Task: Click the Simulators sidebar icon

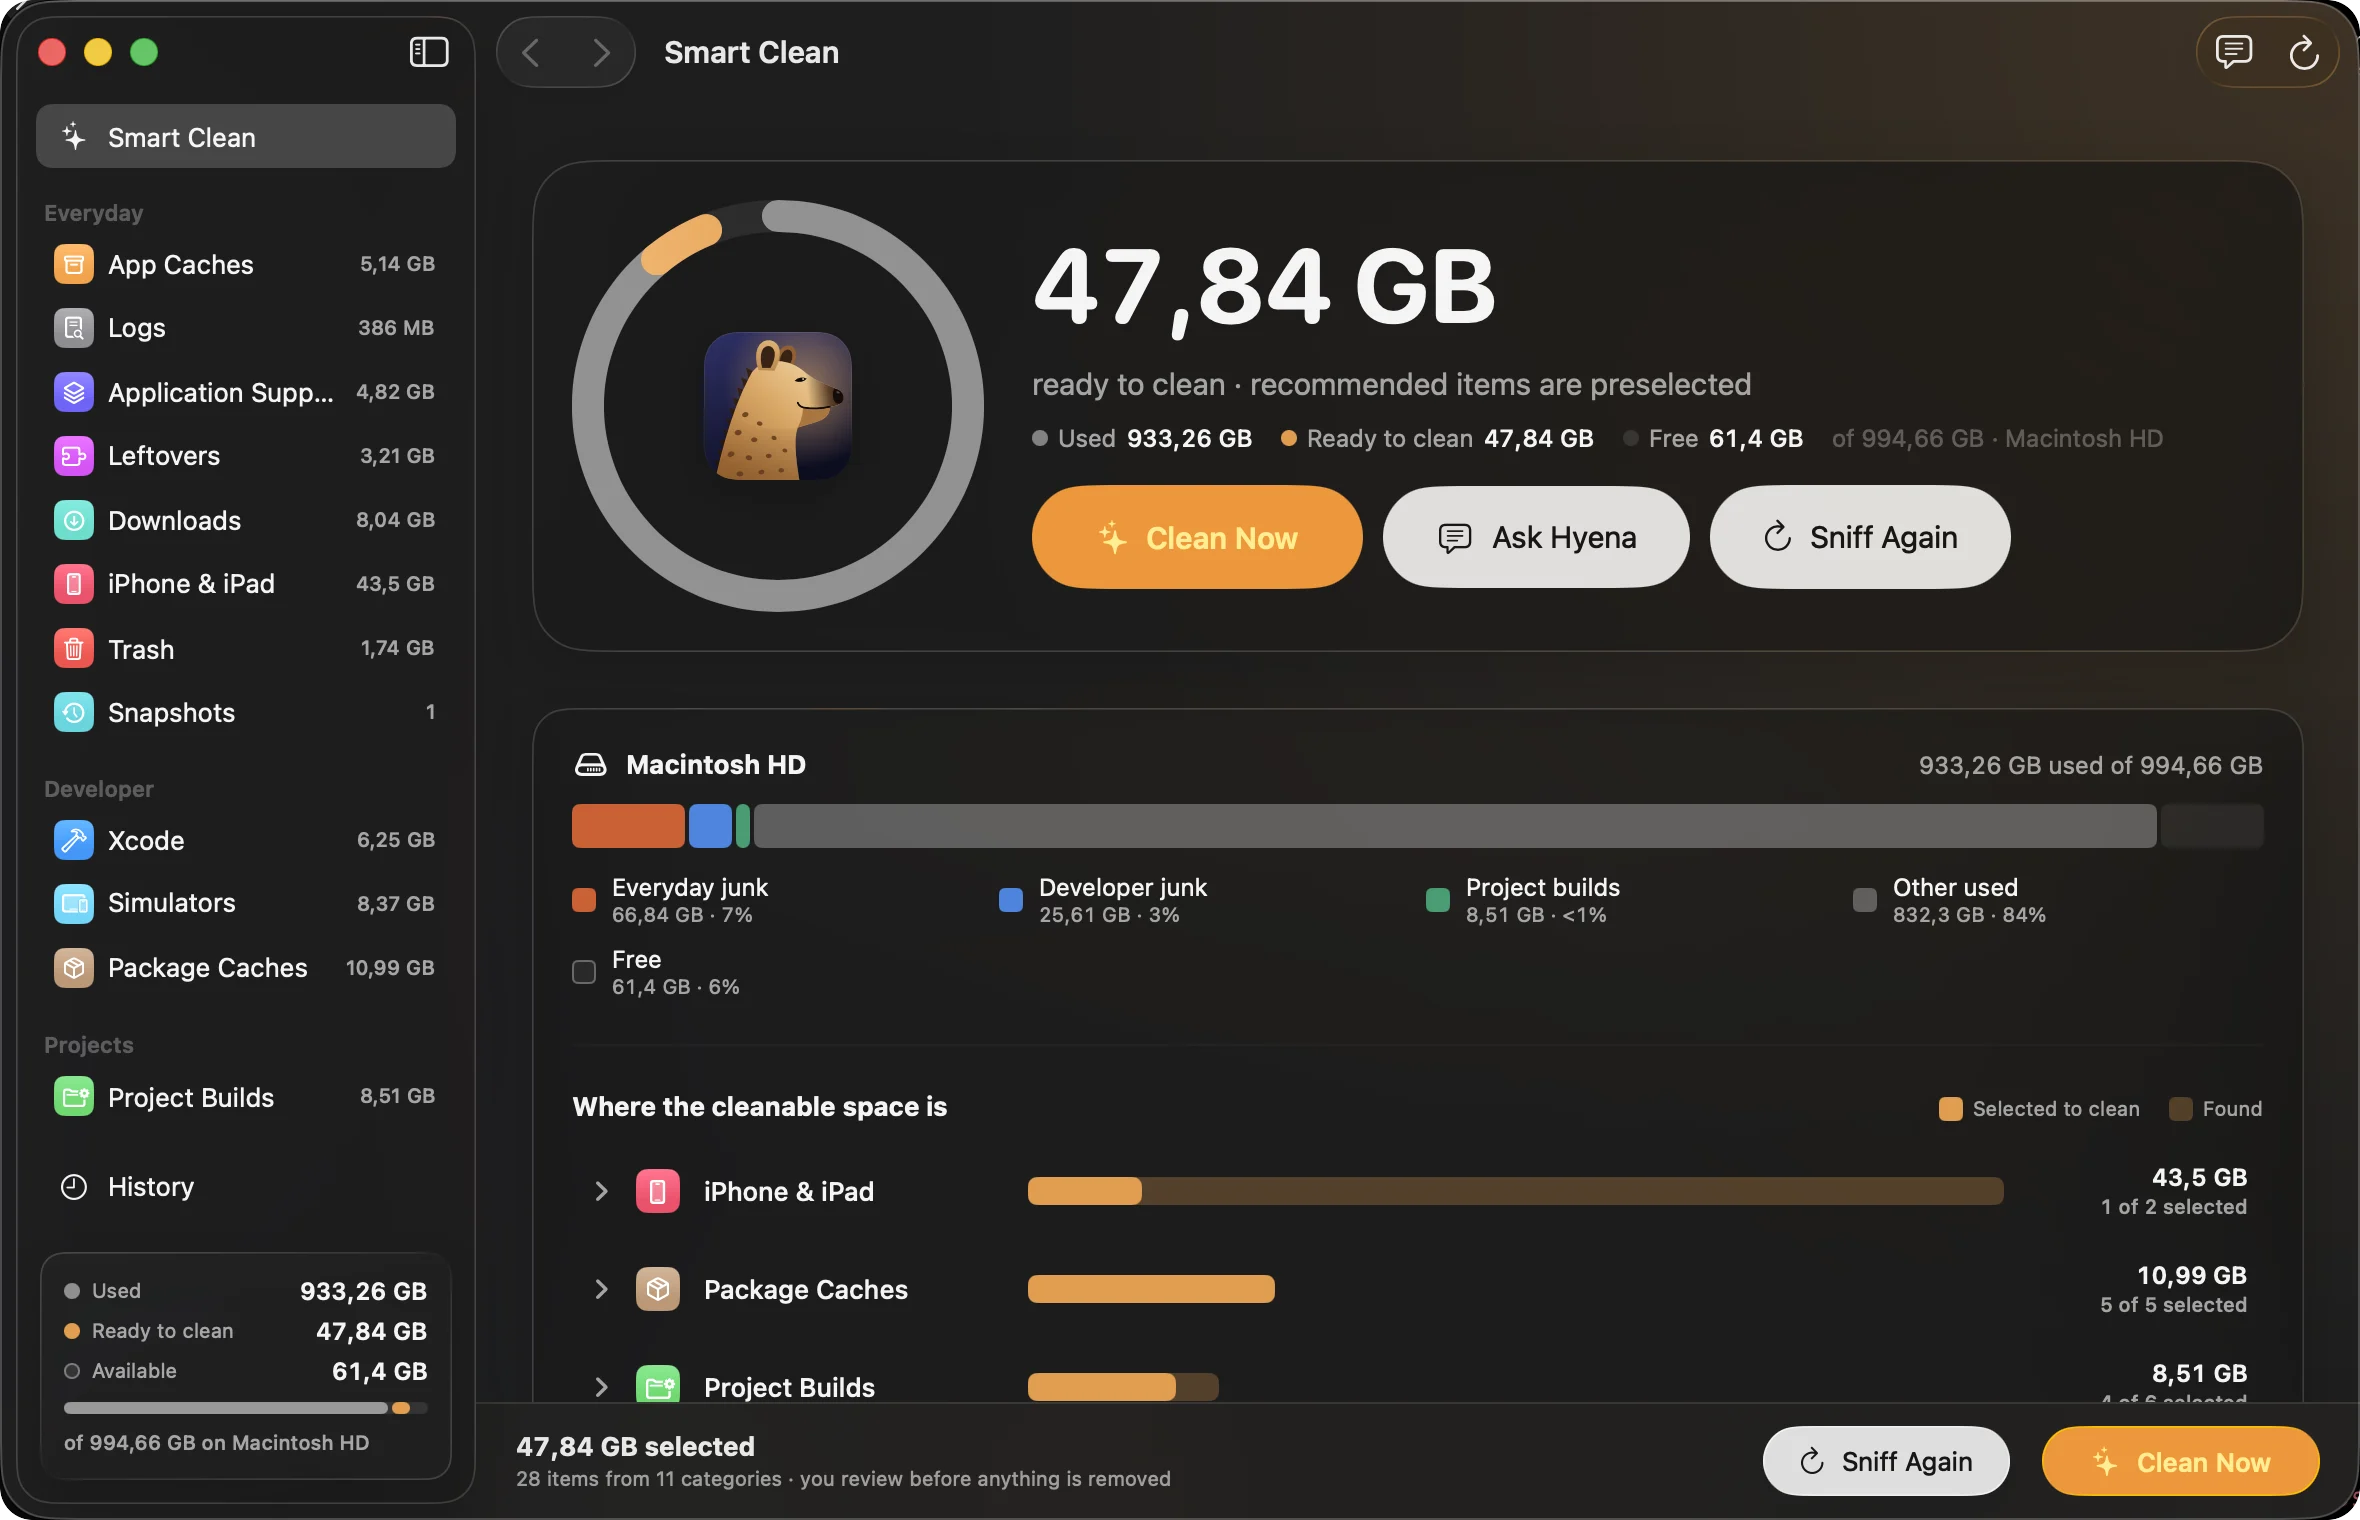Action: pyautogui.click(x=74, y=904)
